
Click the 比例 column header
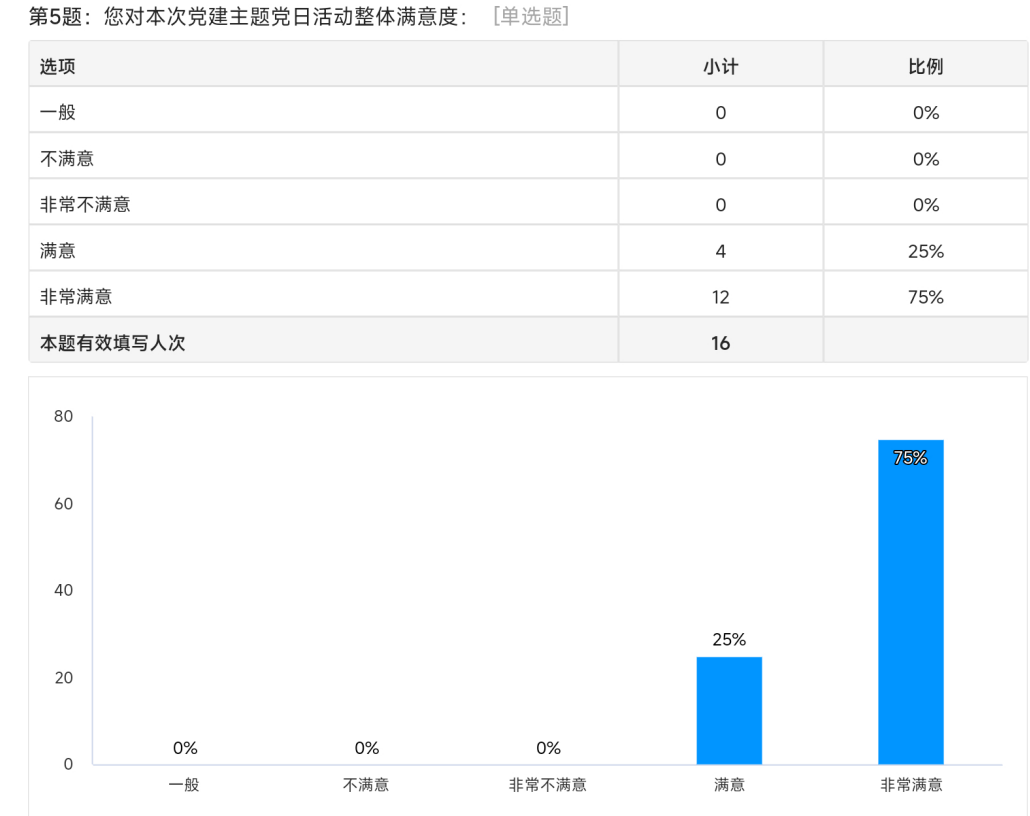925,66
